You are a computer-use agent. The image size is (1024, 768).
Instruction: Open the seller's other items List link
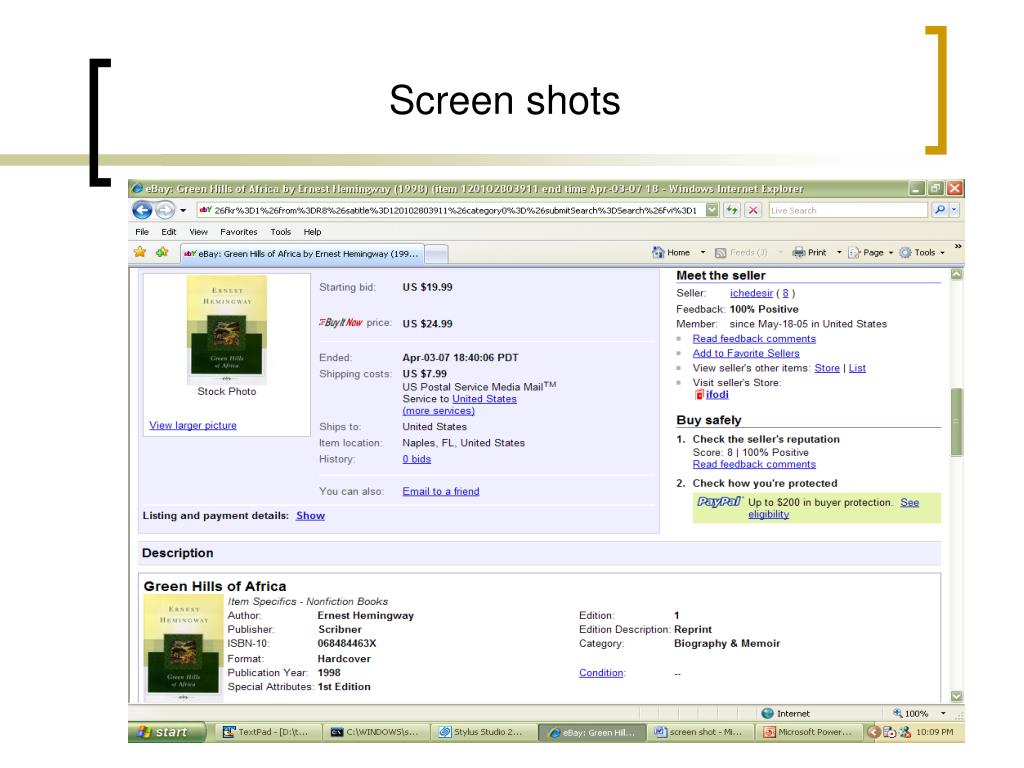(x=857, y=368)
